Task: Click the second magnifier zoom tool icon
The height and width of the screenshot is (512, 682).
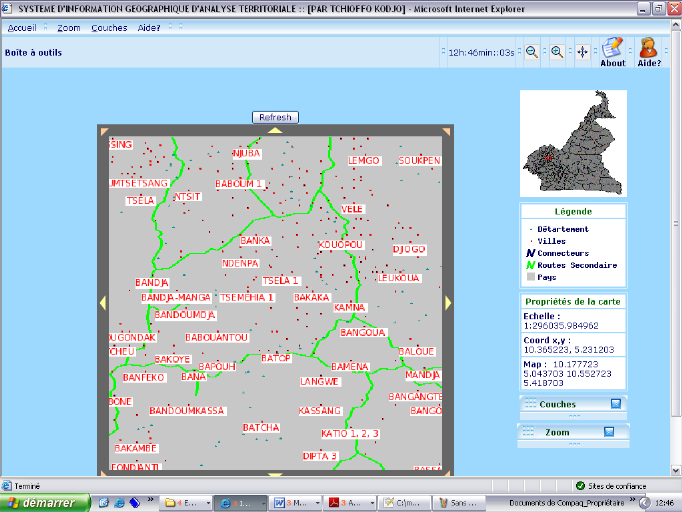Action: point(557,51)
